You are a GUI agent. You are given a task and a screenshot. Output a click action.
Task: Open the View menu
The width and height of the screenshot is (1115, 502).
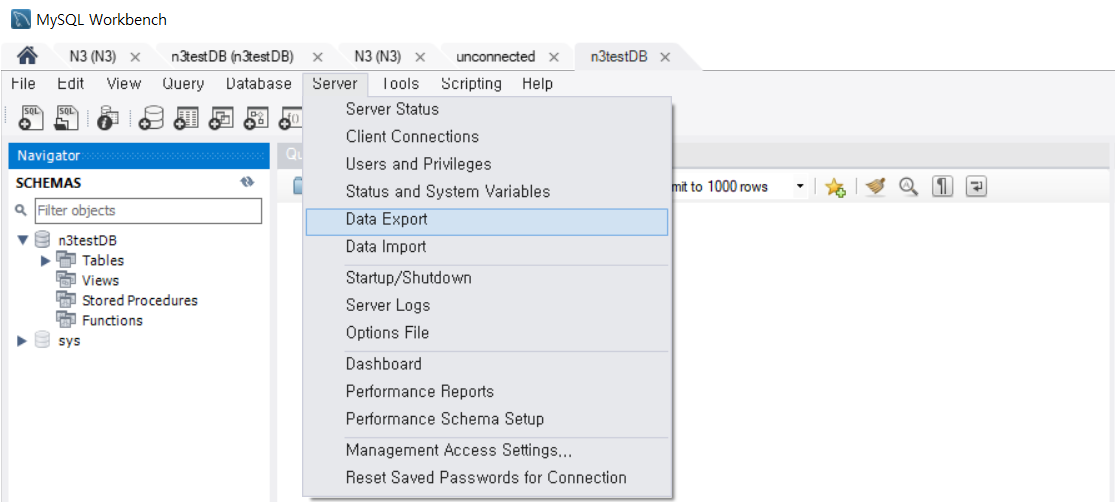(124, 84)
